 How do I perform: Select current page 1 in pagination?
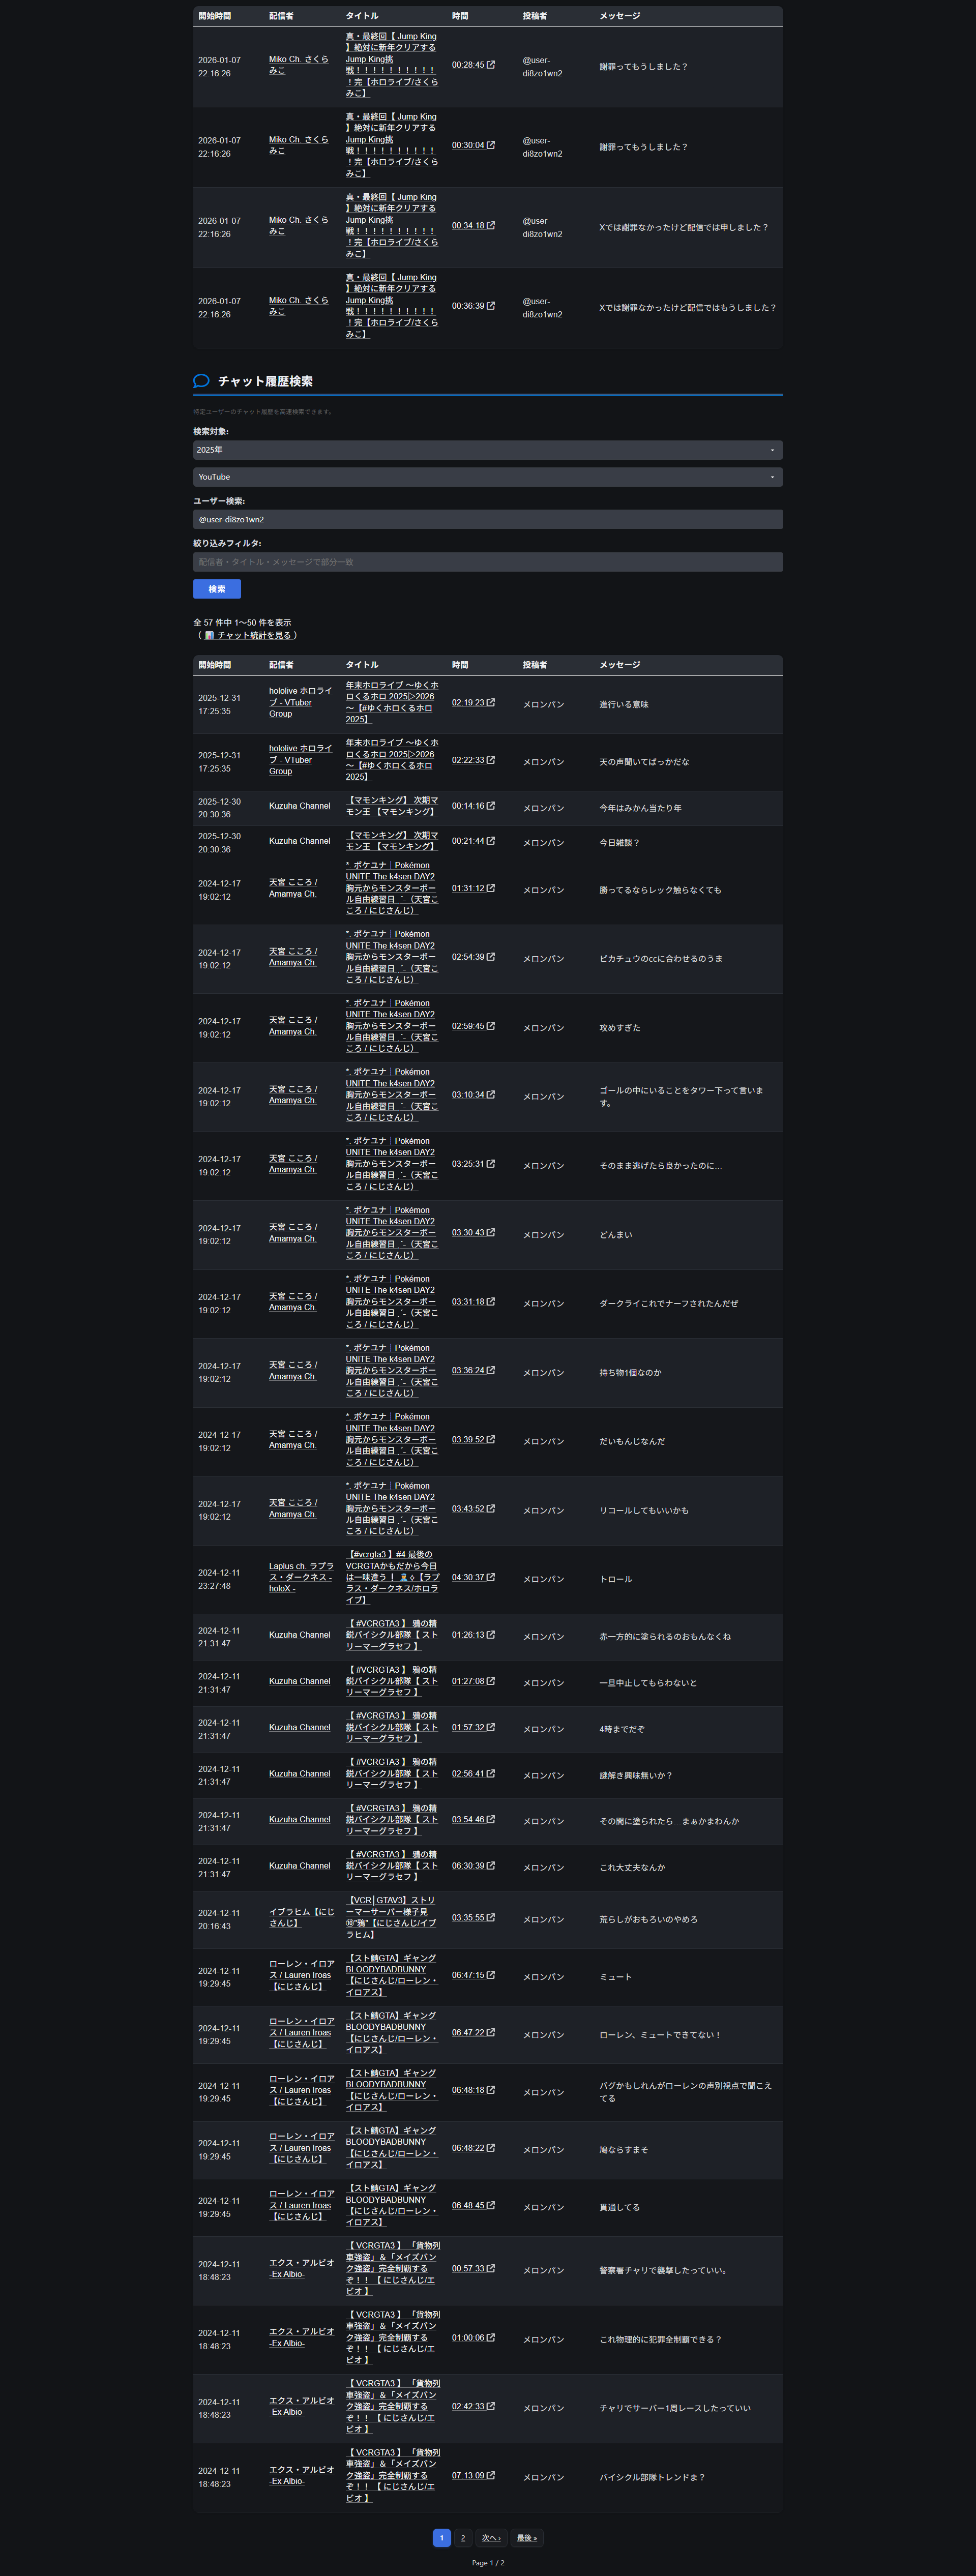pos(441,2537)
